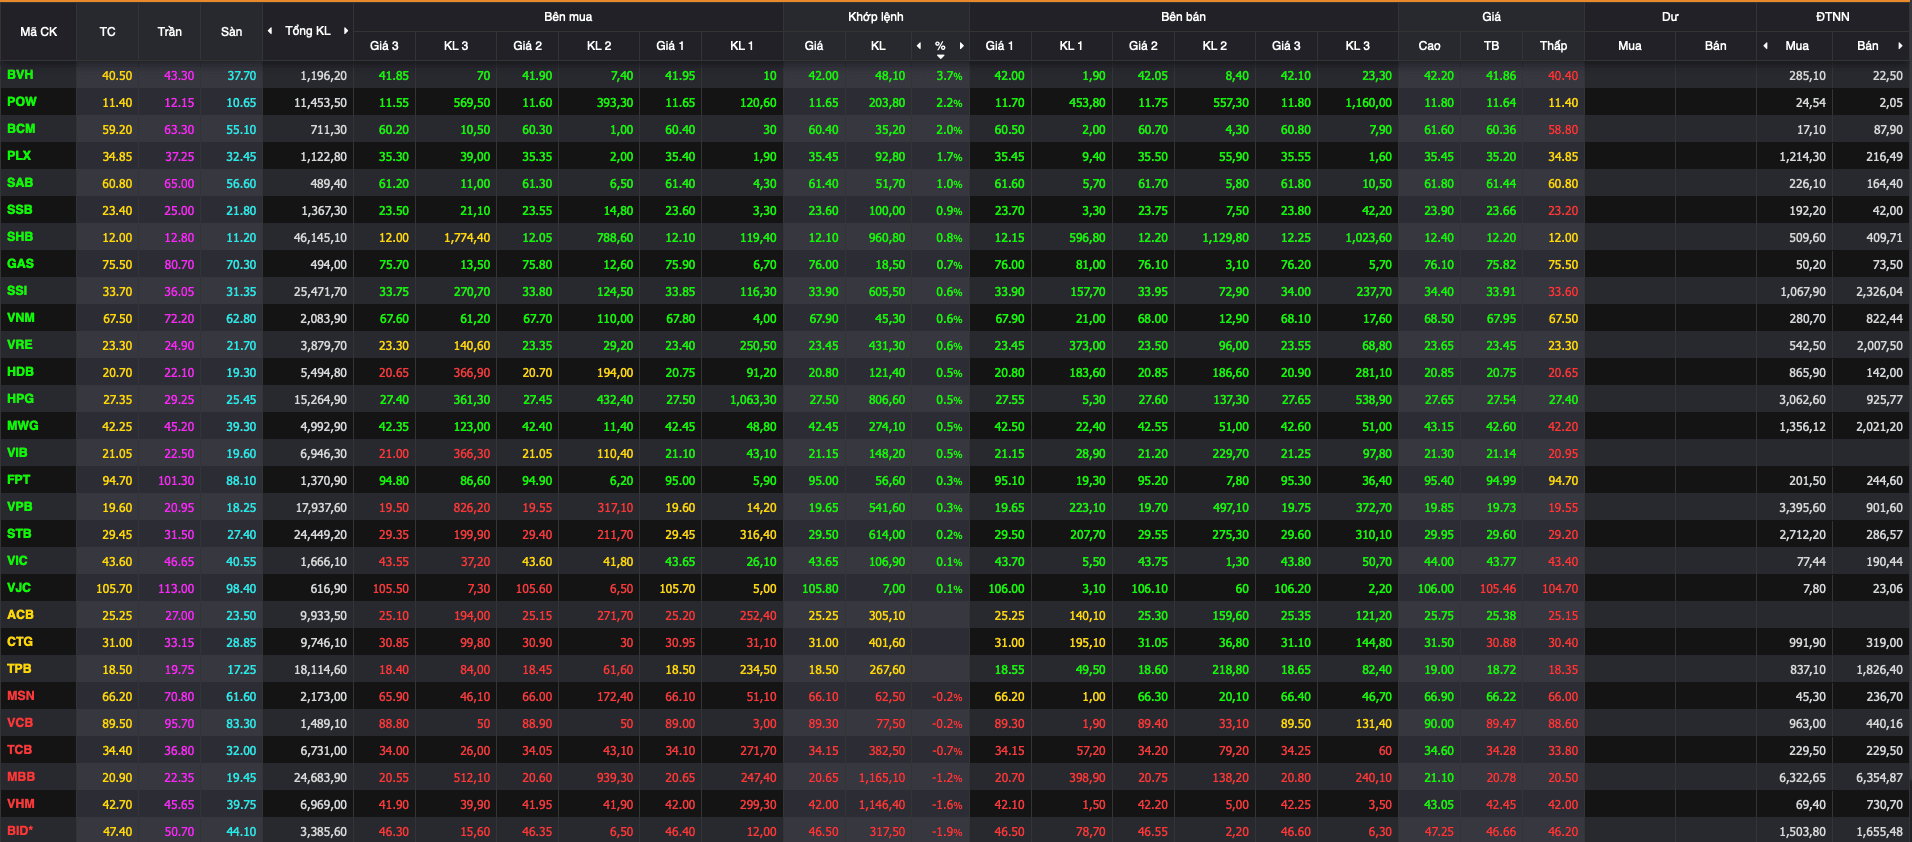The image size is (1912, 842).
Task: Click the Trần column header
Action: pyautogui.click(x=169, y=32)
